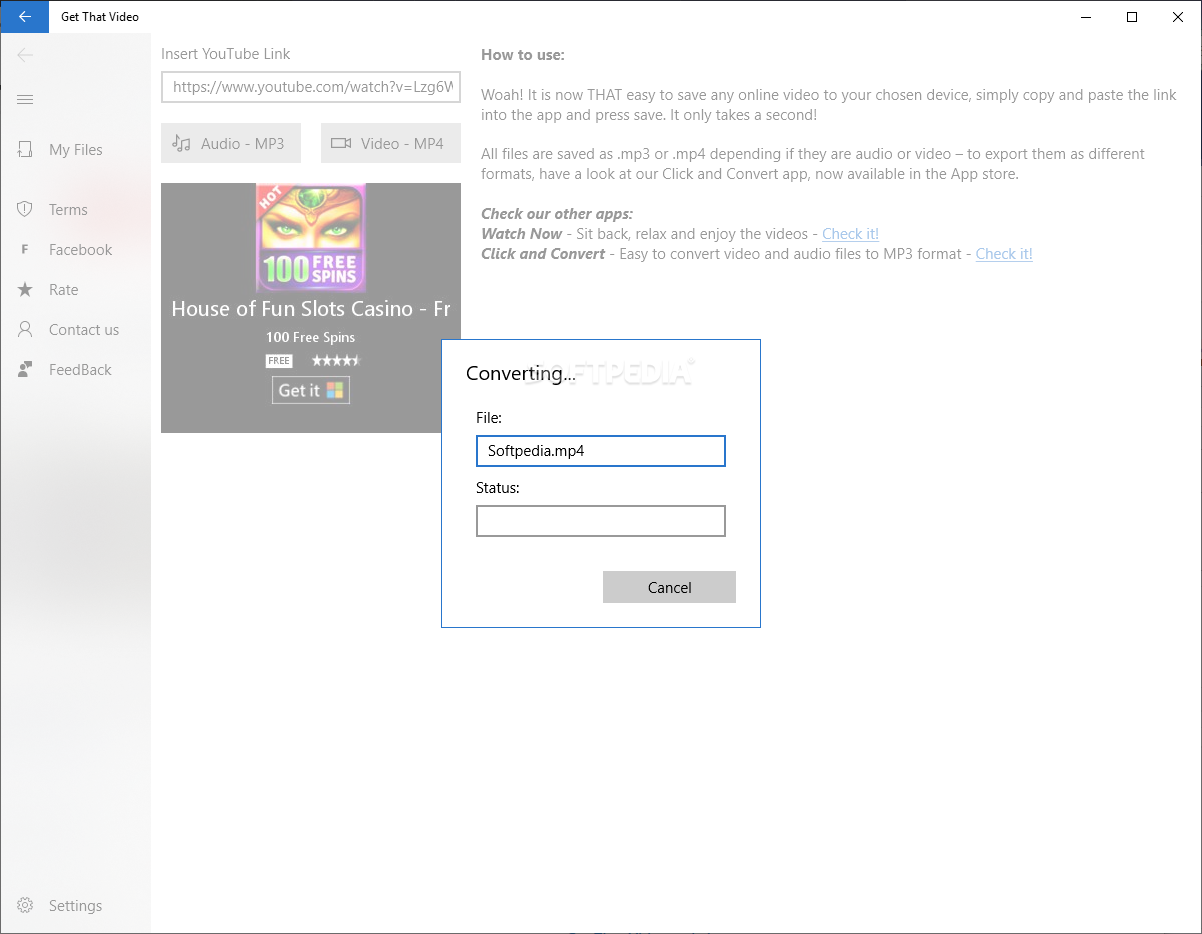Choose Video - MP4 download
The width and height of the screenshot is (1202, 934).
coord(391,143)
